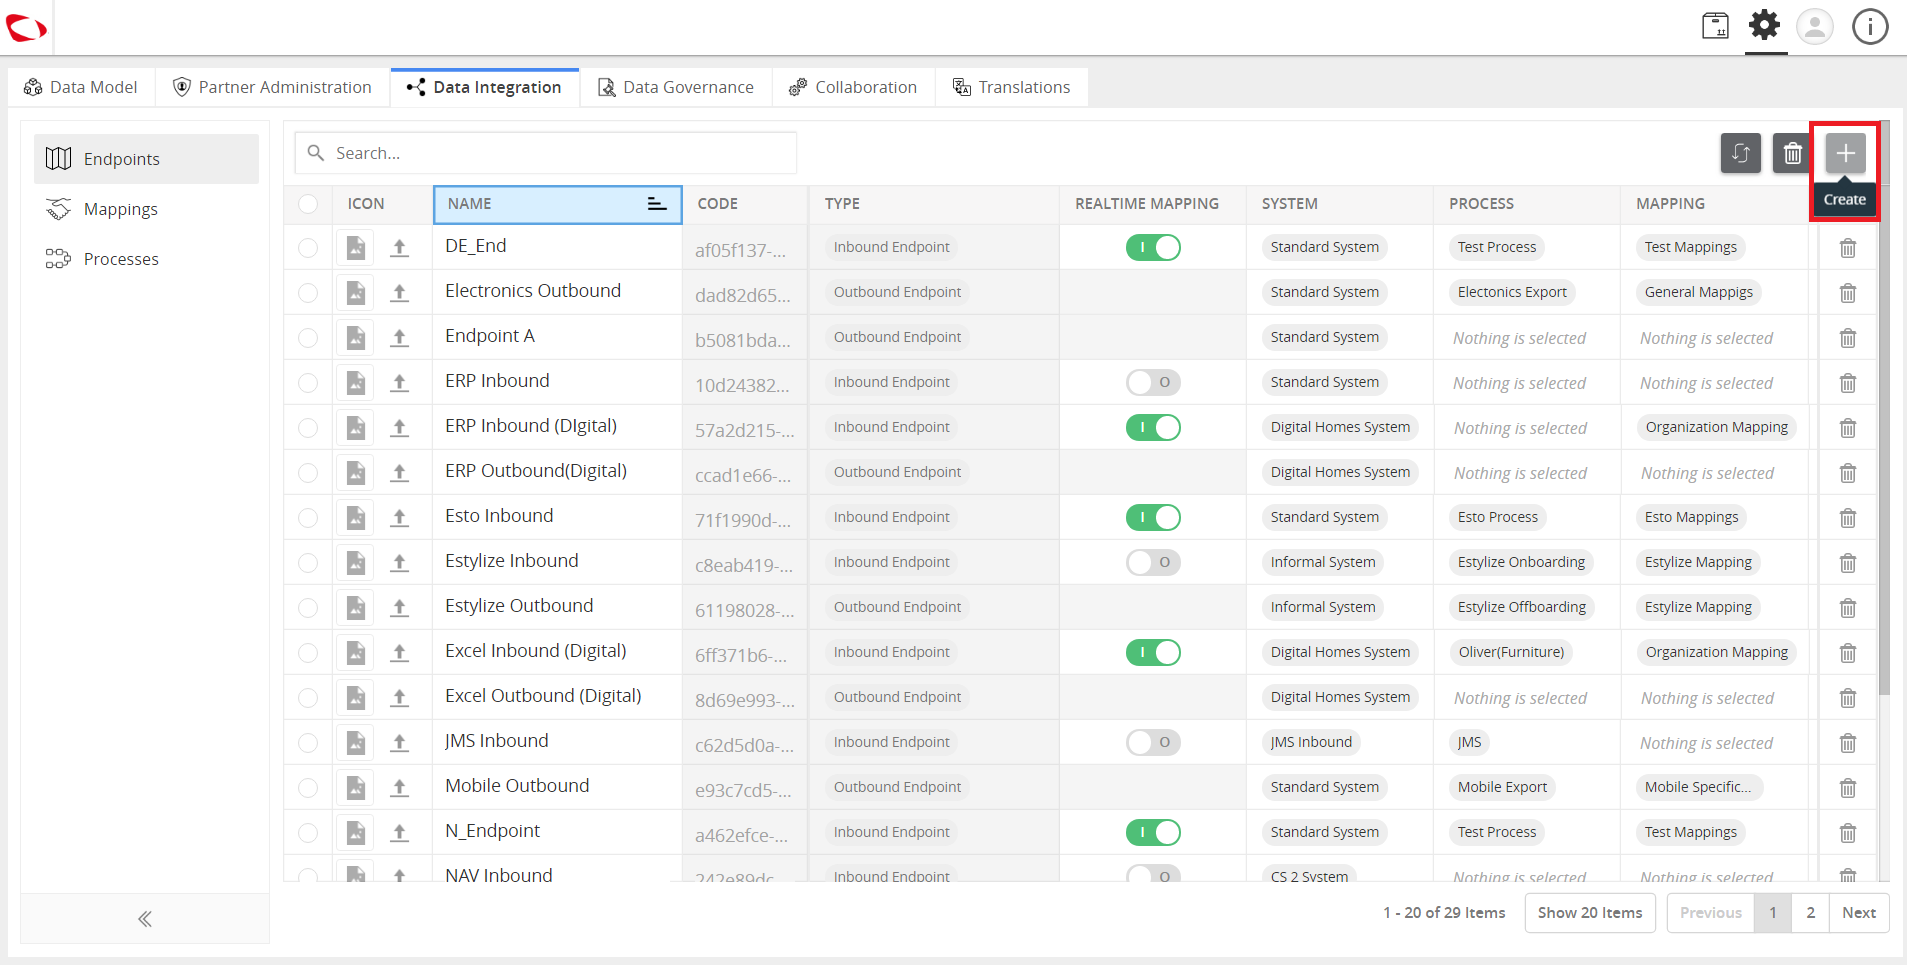The image size is (1907, 965).
Task: Delete the JMS Inbound row via trash
Action: pyautogui.click(x=1848, y=743)
